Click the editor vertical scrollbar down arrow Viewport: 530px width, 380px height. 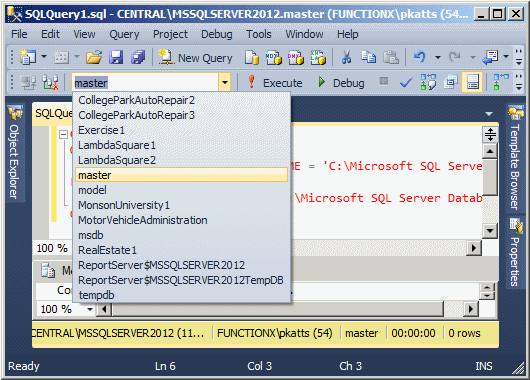[x=490, y=232]
